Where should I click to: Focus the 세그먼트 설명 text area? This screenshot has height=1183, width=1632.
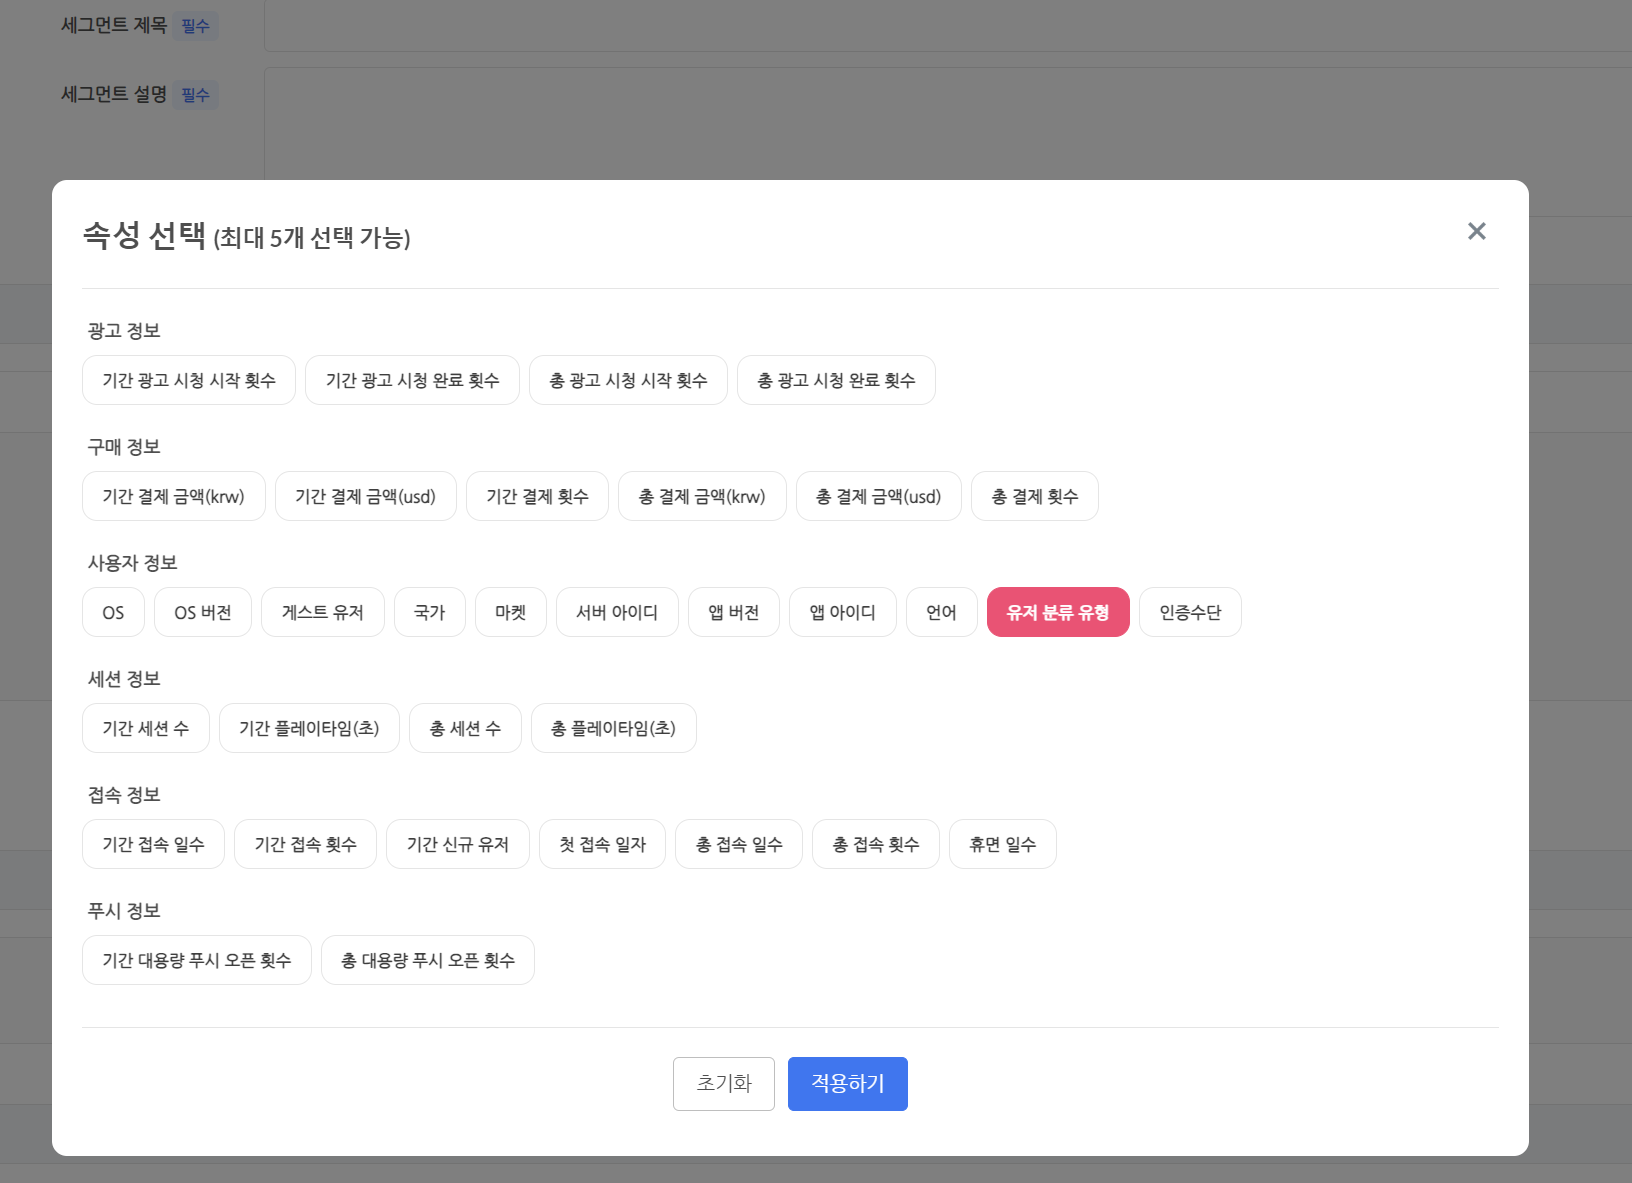tap(948, 124)
